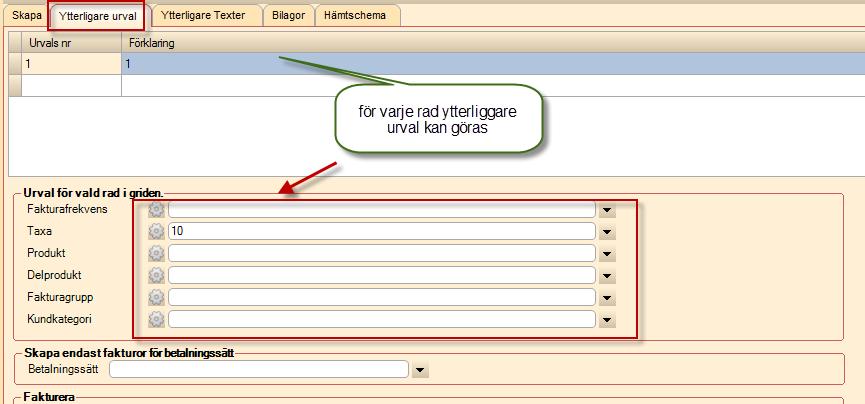
Task: Expand the Kundkategori dropdown arrow
Action: click(607, 320)
